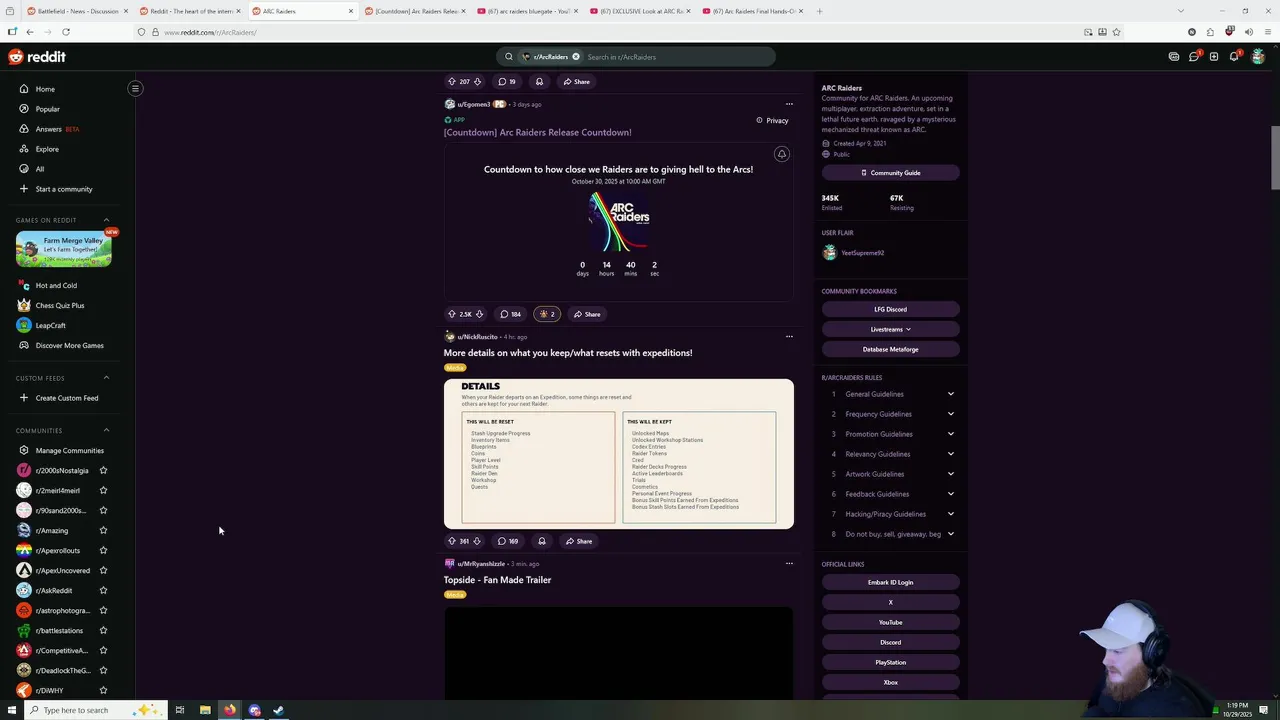
Task: Open the Embark ID Login link
Action: tap(890, 582)
